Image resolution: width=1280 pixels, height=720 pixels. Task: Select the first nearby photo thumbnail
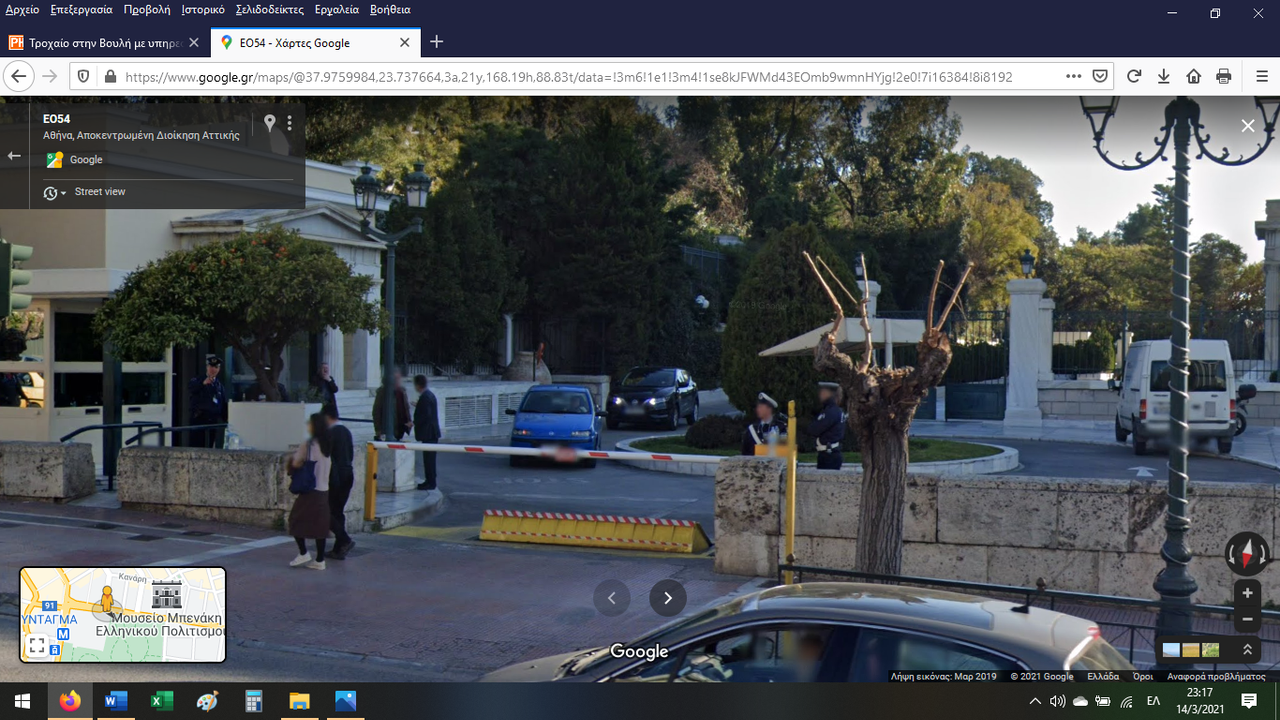(1171, 650)
